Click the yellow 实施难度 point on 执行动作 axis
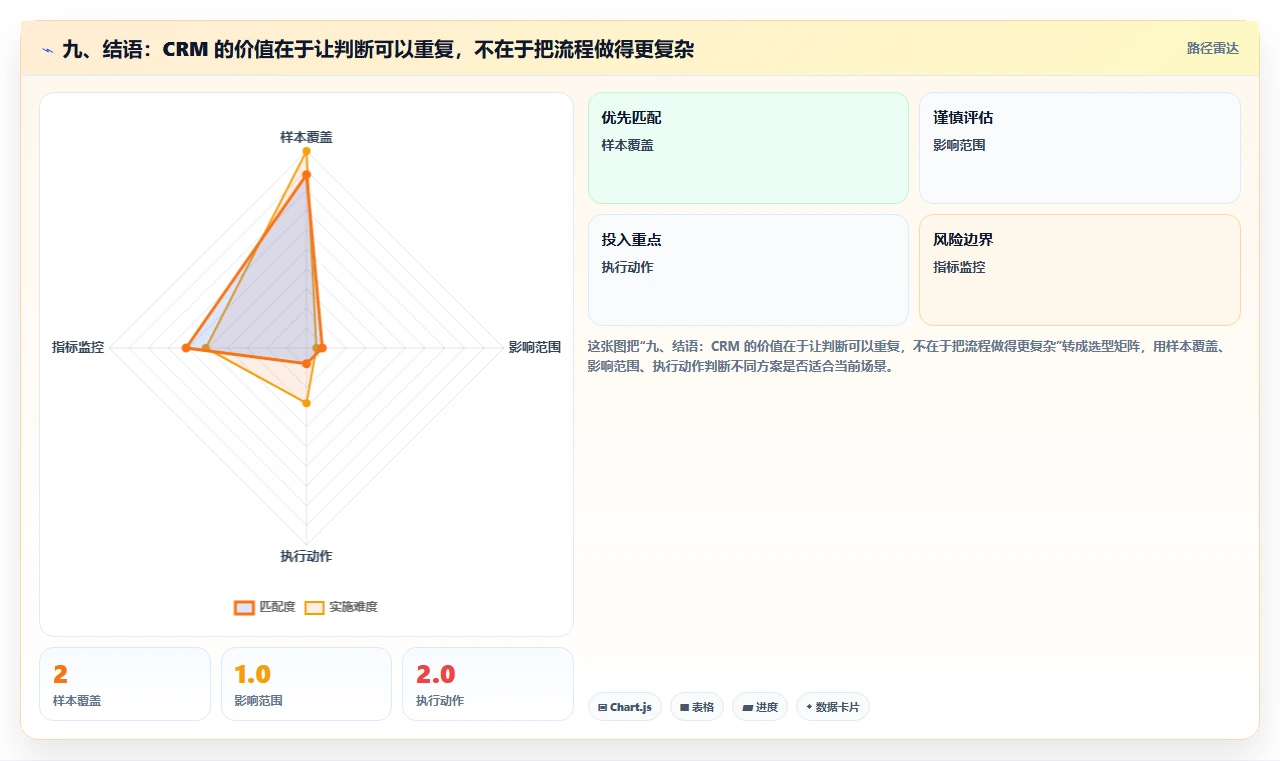 307,403
